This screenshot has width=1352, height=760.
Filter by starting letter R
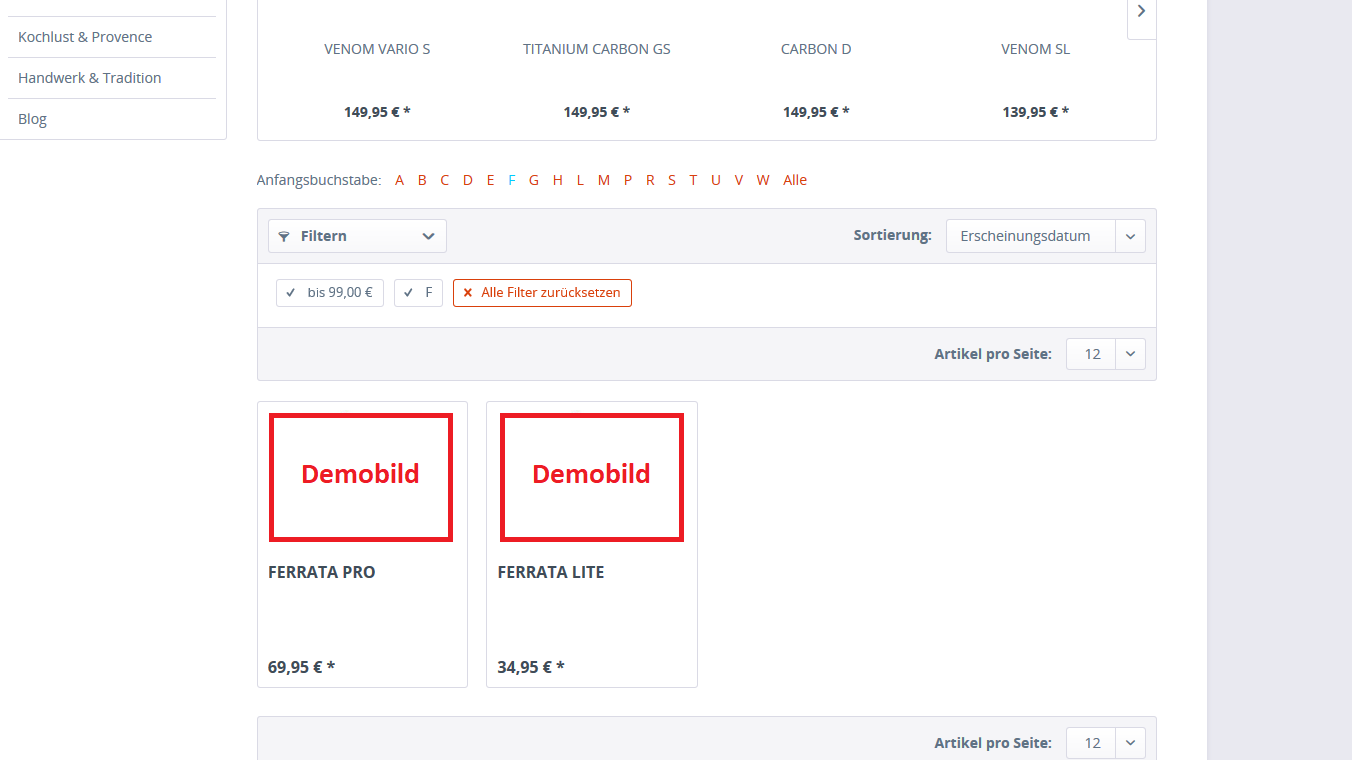click(650, 180)
